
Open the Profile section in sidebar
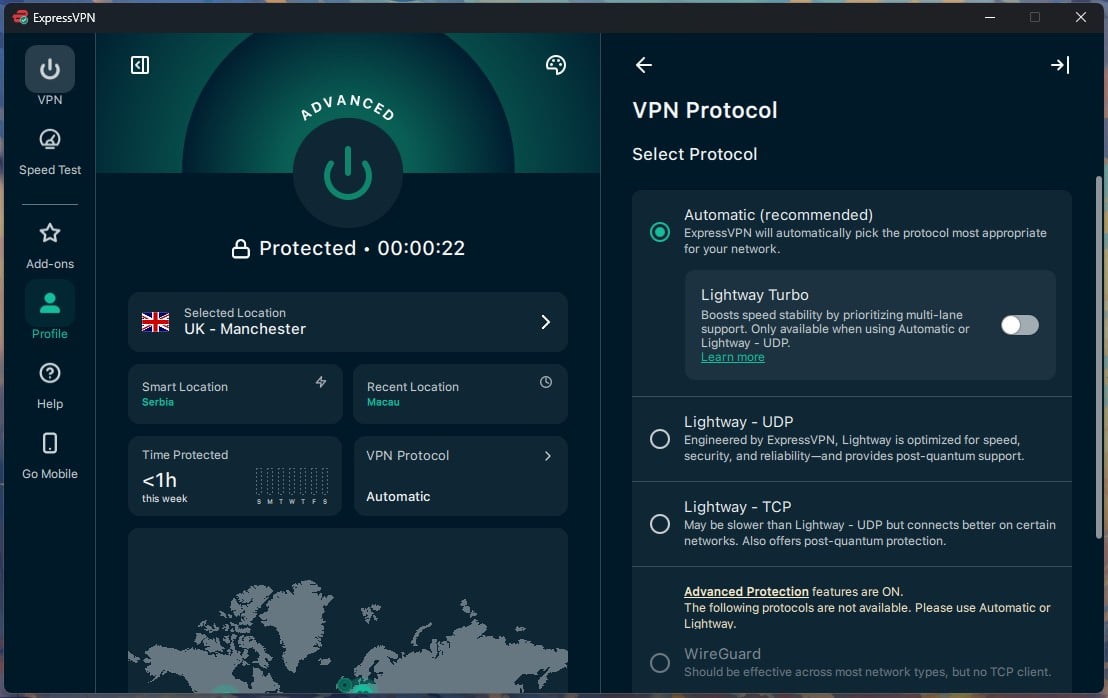click(x=49, y=311)
